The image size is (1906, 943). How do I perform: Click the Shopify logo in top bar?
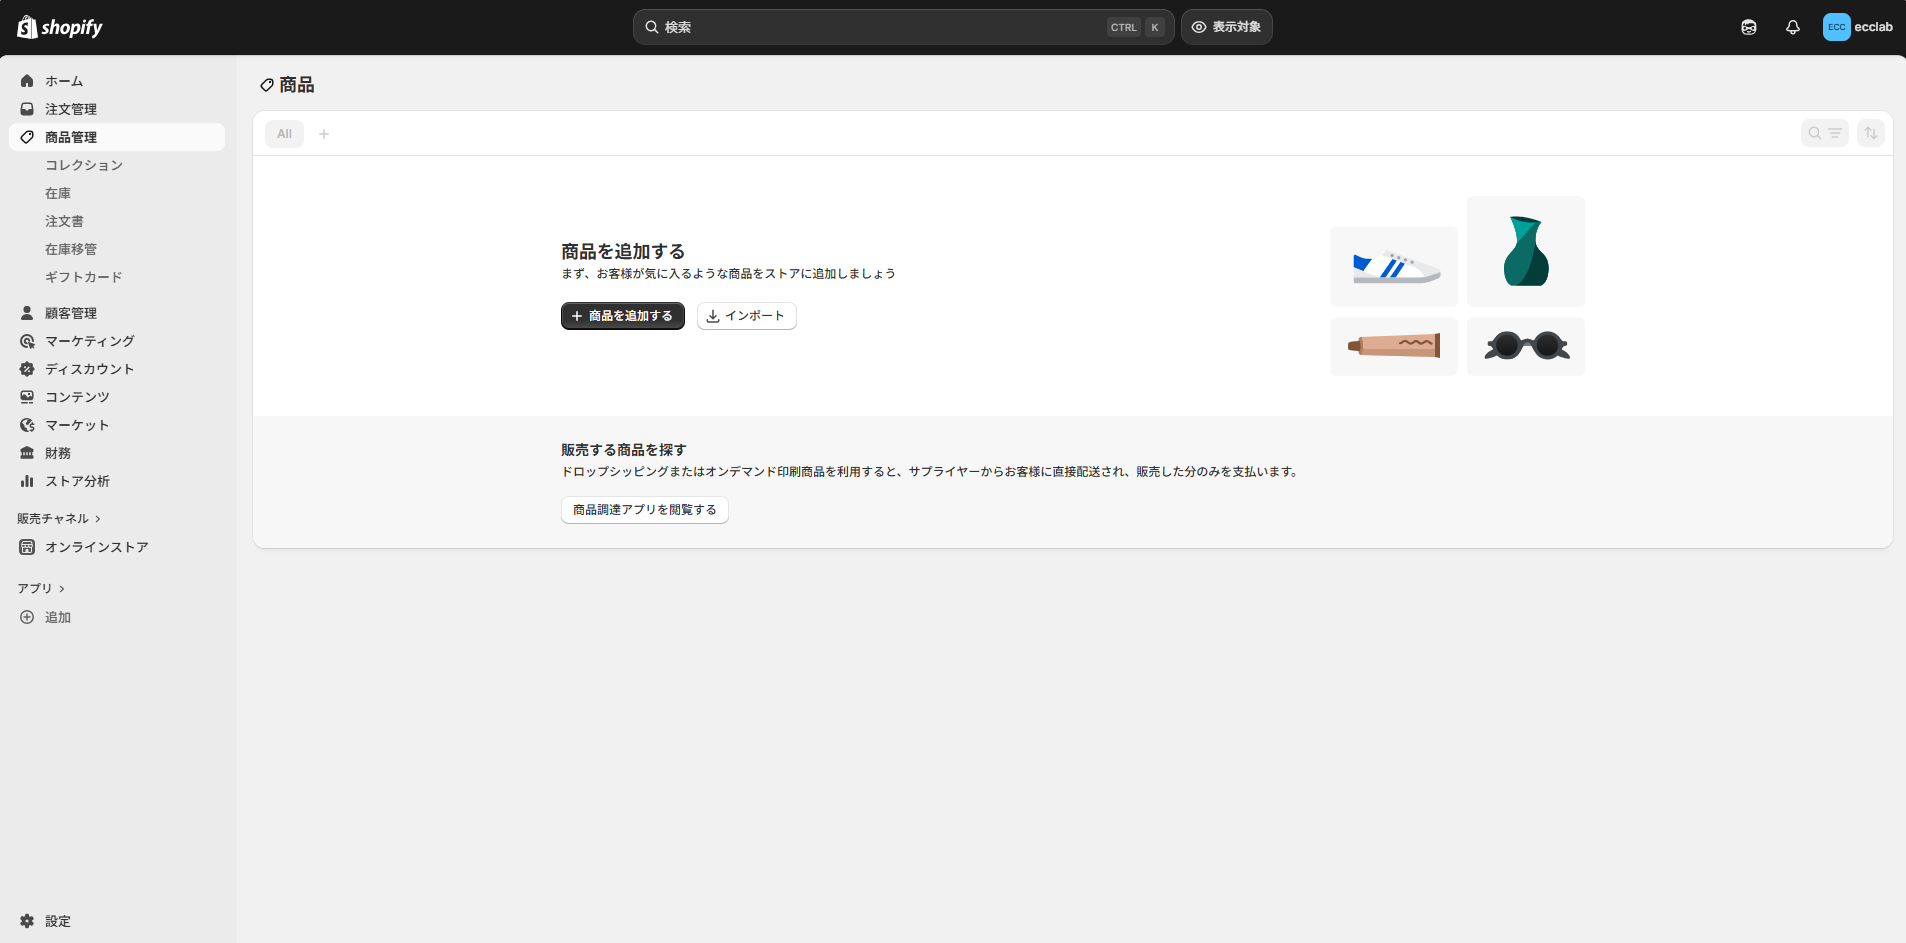click(x=60, y=27)
